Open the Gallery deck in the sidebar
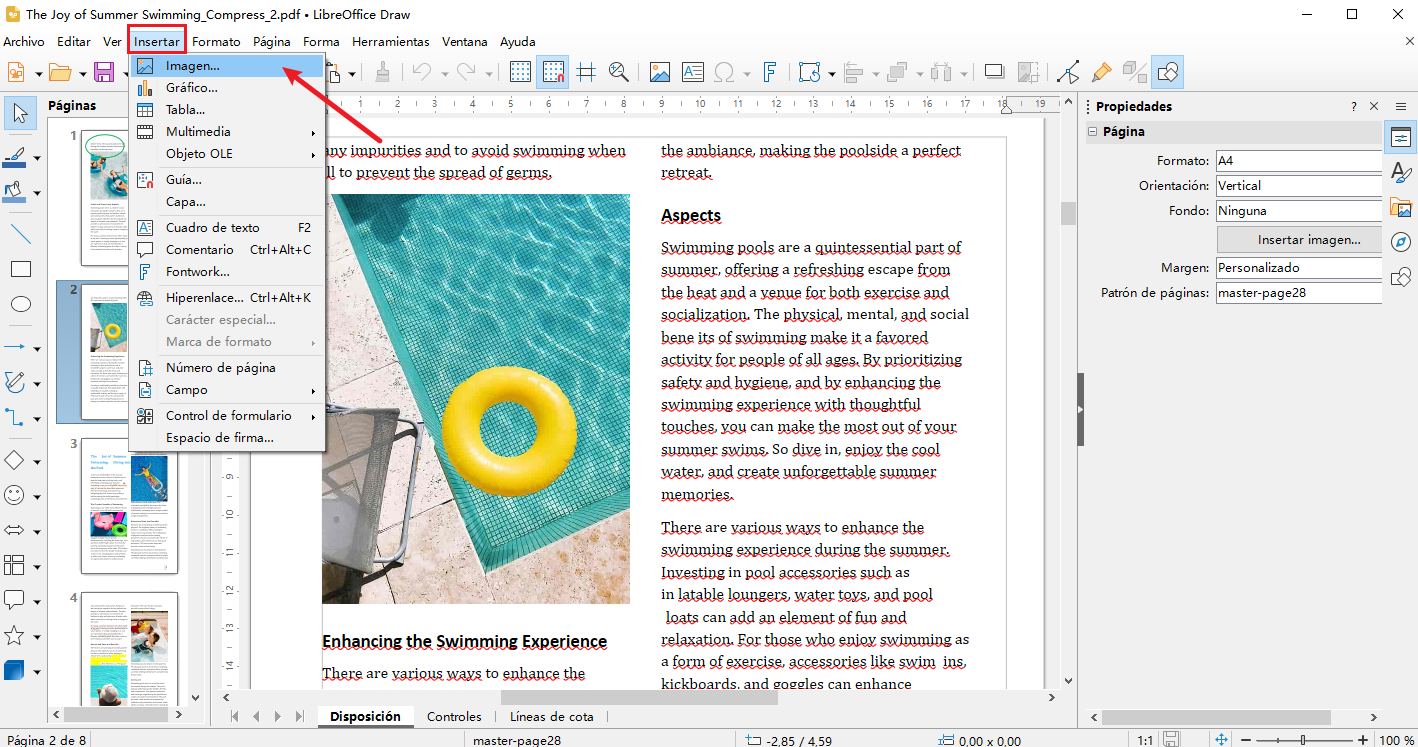 click(x=1401, y=208)
